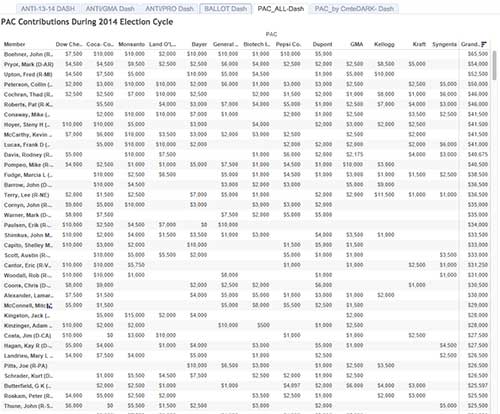Click the GMA column header
This screenshot has width=500, height=414.
(x=357, y=44)
